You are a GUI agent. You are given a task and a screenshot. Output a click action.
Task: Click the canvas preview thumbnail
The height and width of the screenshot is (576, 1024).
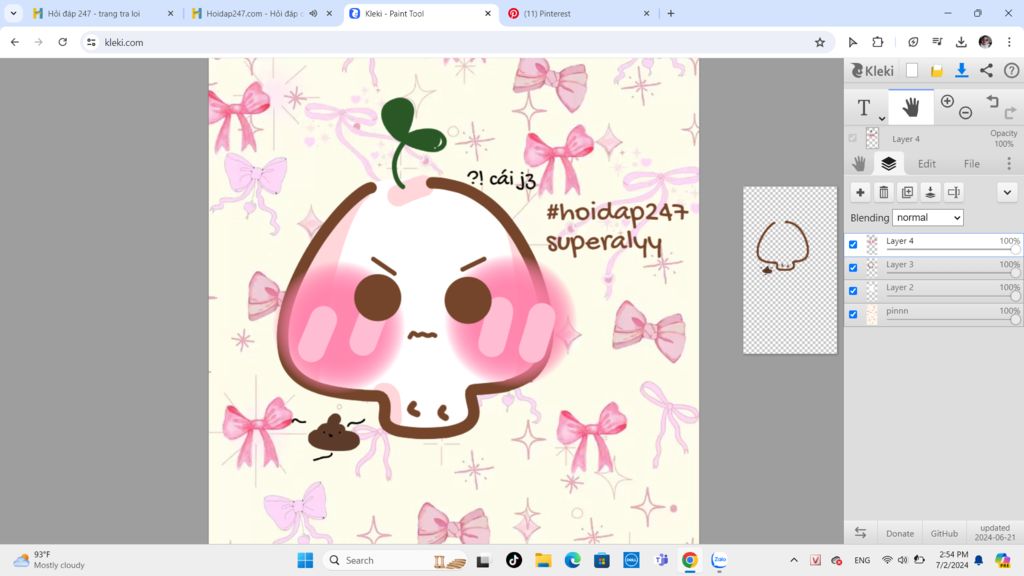click(790, 270)
